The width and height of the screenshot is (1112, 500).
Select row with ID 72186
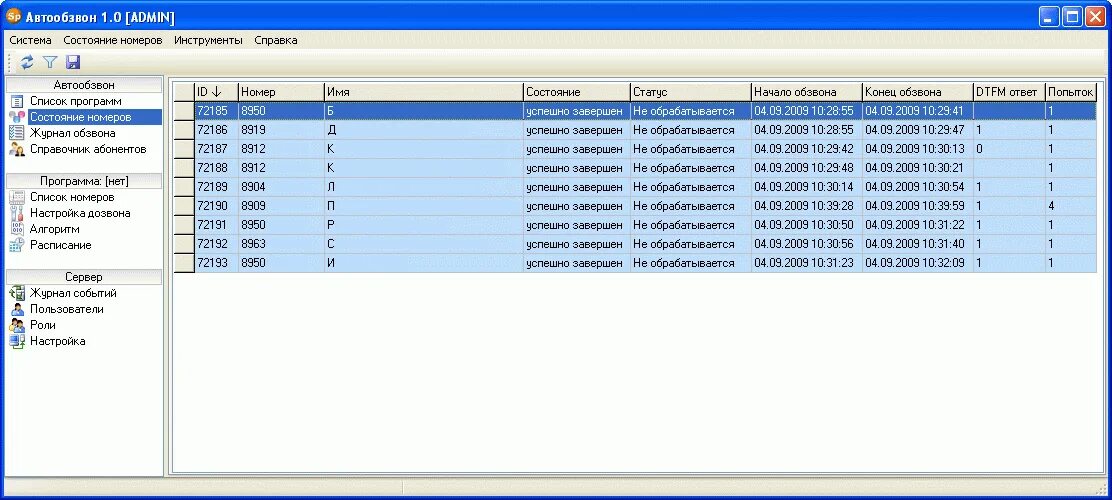[635, 130]
